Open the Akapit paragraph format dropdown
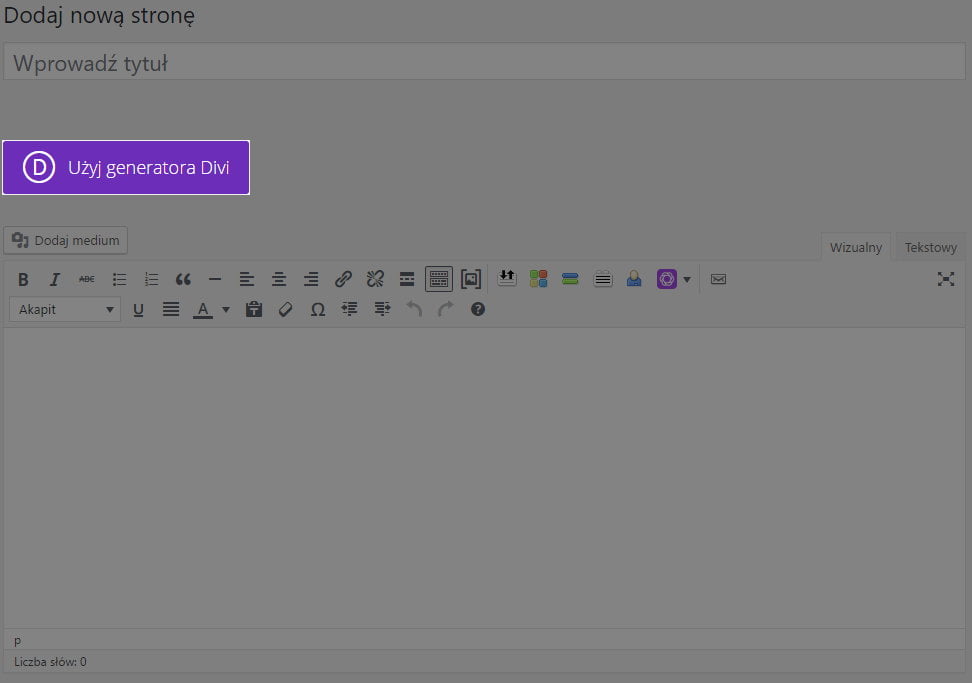Image resolution: width=972 pixels, height=683 pixels. point(65,310)
